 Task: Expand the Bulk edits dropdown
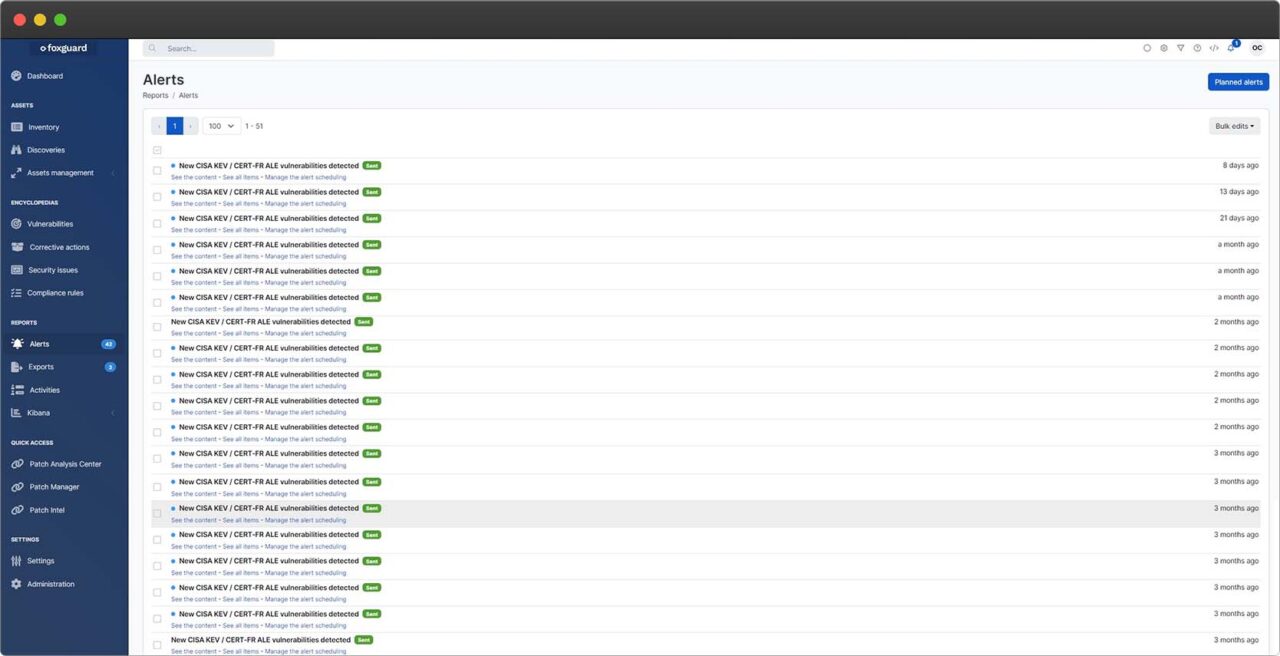(1234, 126)
